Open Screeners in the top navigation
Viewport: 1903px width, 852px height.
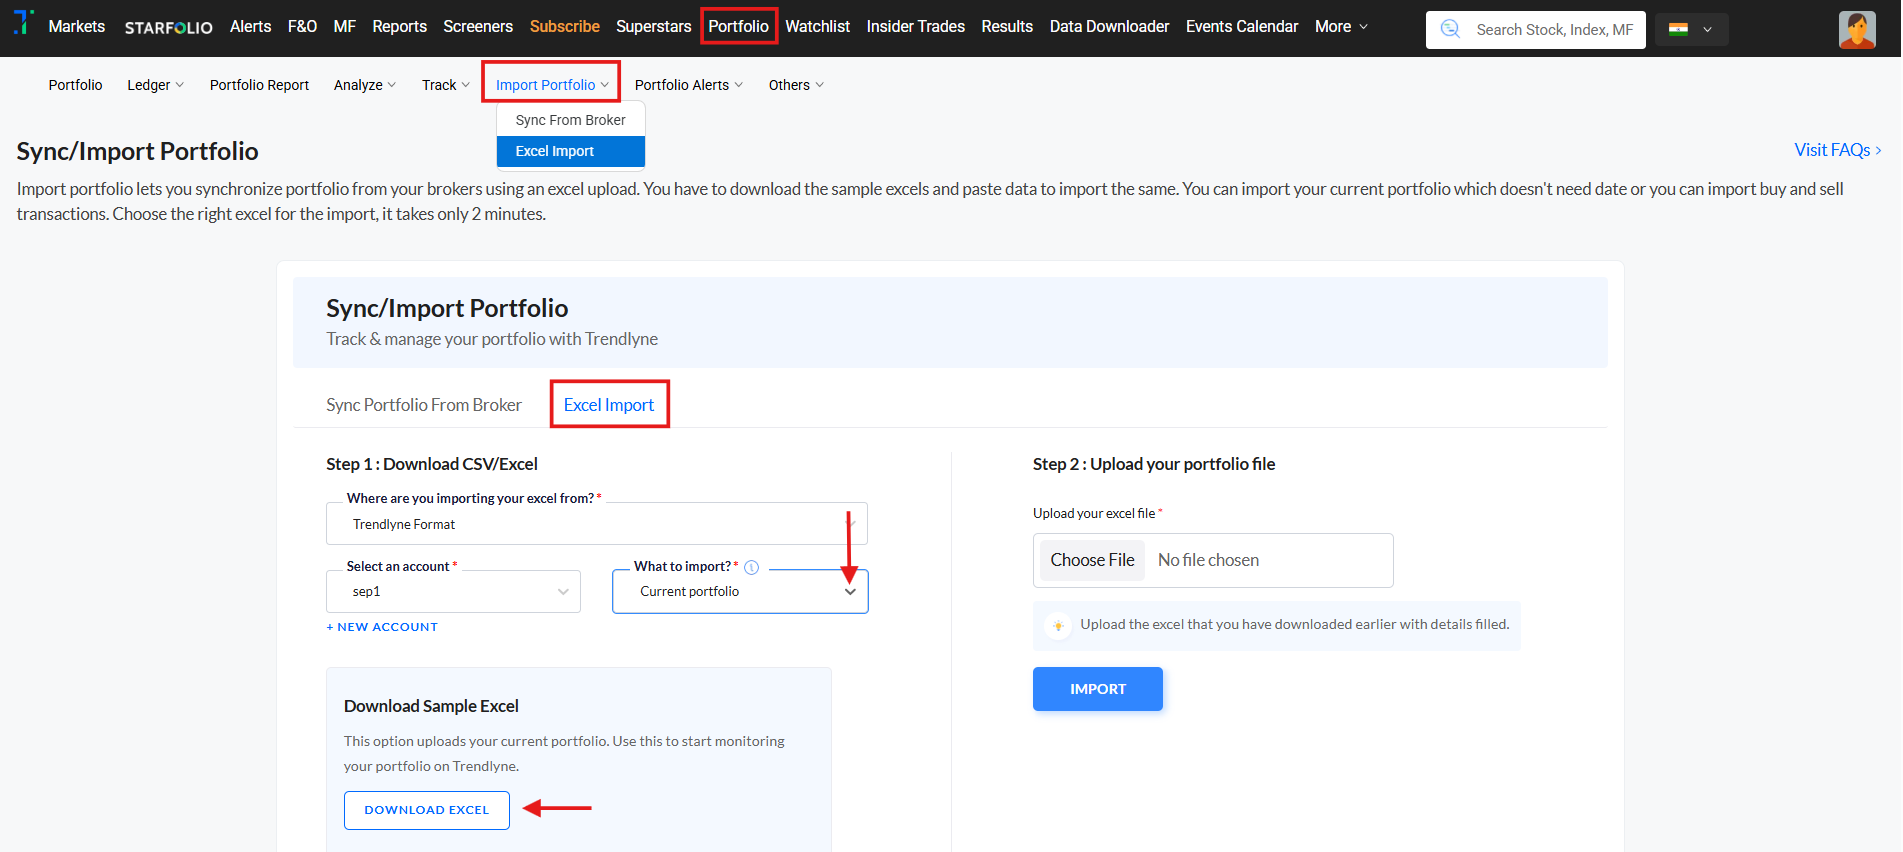[x=478, y=27]
